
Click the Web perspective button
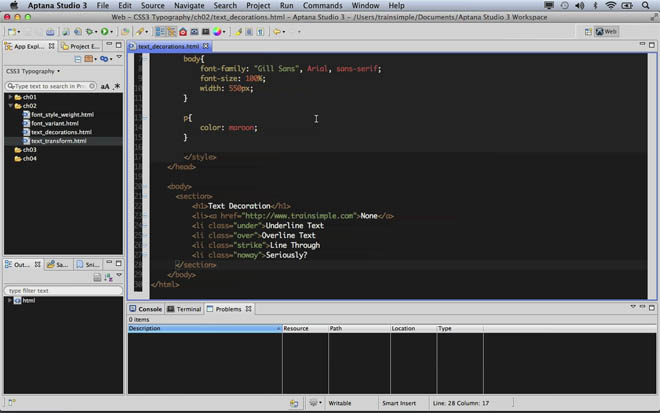[607, 32]
